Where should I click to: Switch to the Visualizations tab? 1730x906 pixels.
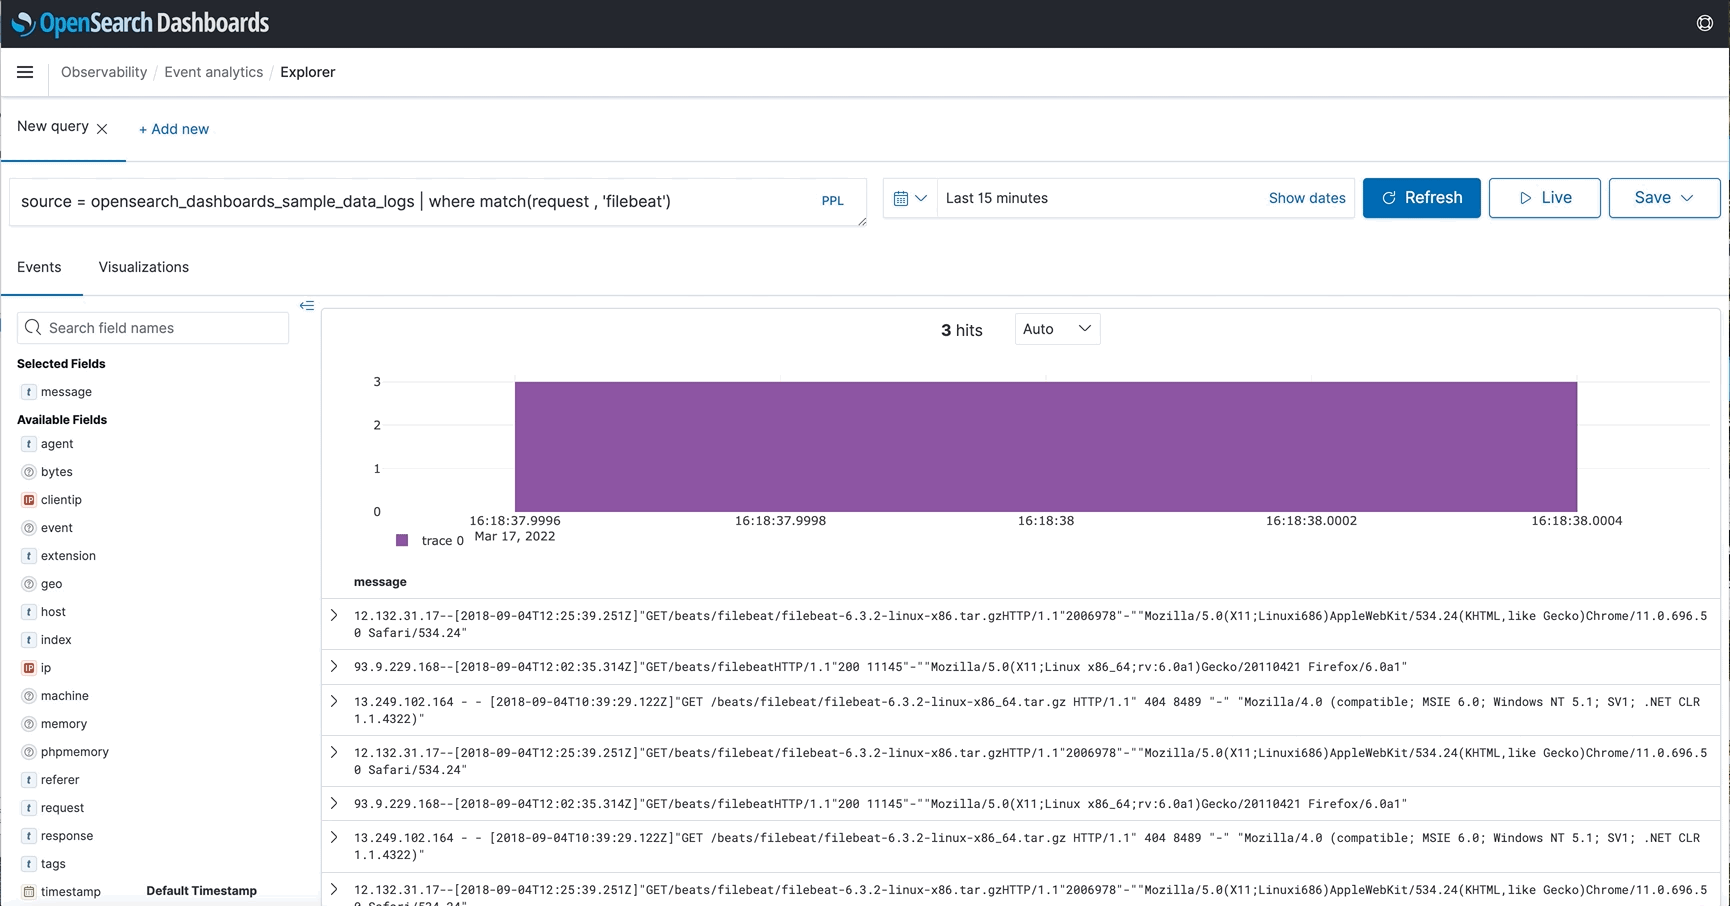click(143, 267)
